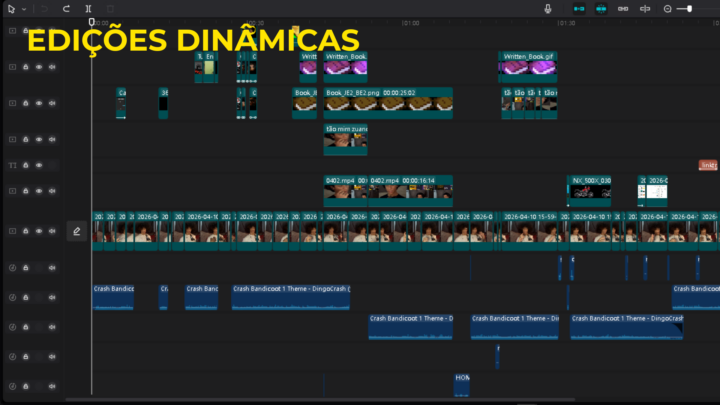Viewport: 720px width, 405px height.
Task: Select the 0402.mp4 clip labeled 00:00:16:14
Action: pyautogui.click(x=410, y=190)
